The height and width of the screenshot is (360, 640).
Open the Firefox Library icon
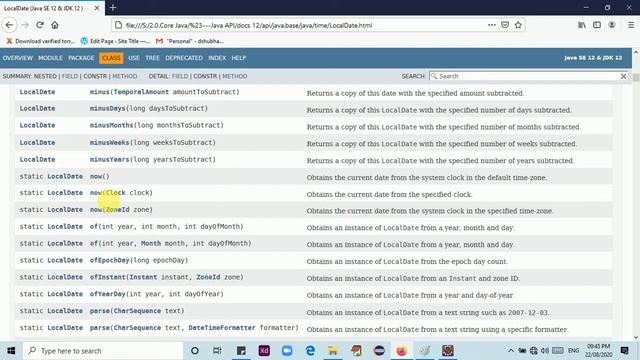point(582,25)
